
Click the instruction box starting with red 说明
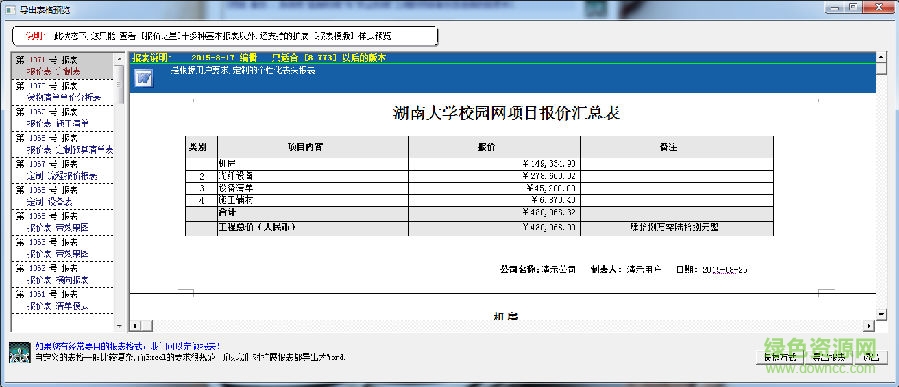[225, 36]
